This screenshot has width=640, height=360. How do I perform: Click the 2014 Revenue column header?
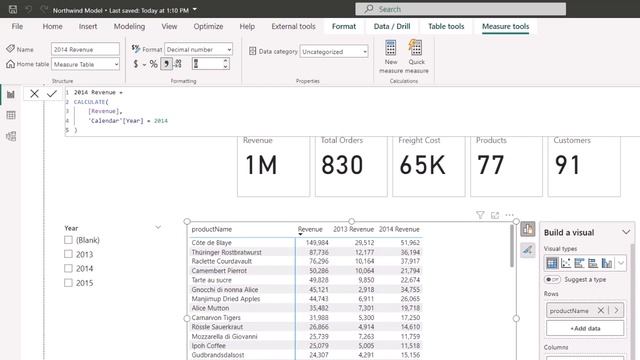point(399,229)
